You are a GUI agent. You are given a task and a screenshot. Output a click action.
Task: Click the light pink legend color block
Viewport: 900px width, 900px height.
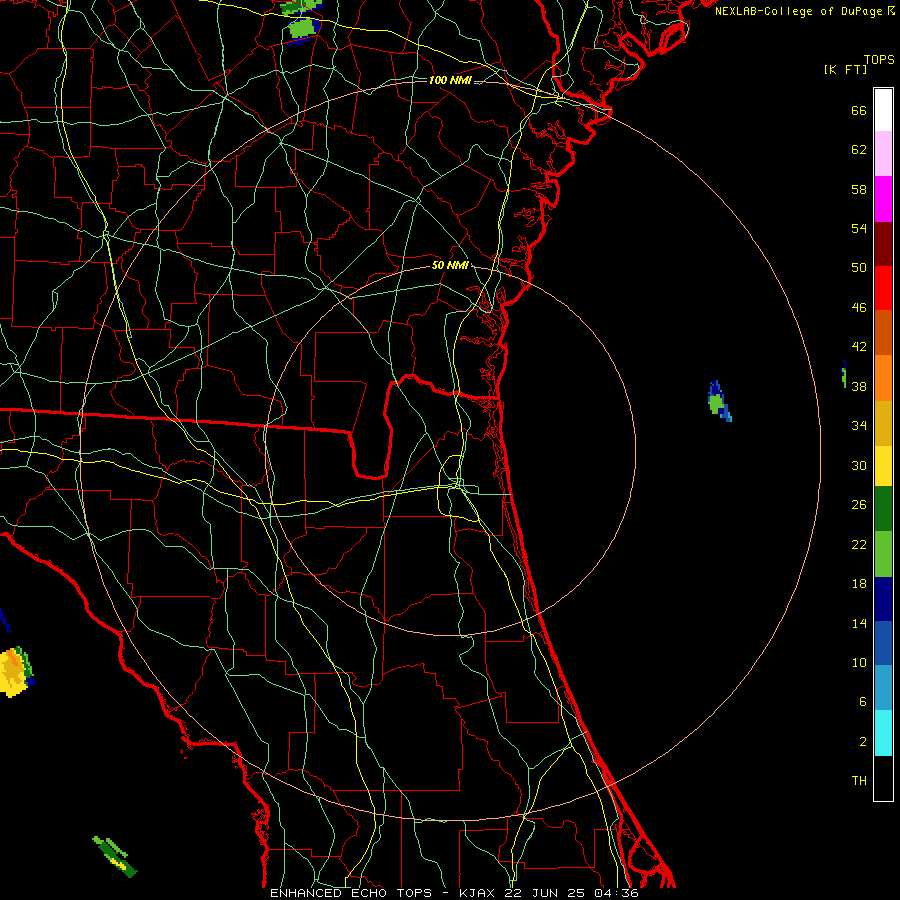(x=883, y=154)
